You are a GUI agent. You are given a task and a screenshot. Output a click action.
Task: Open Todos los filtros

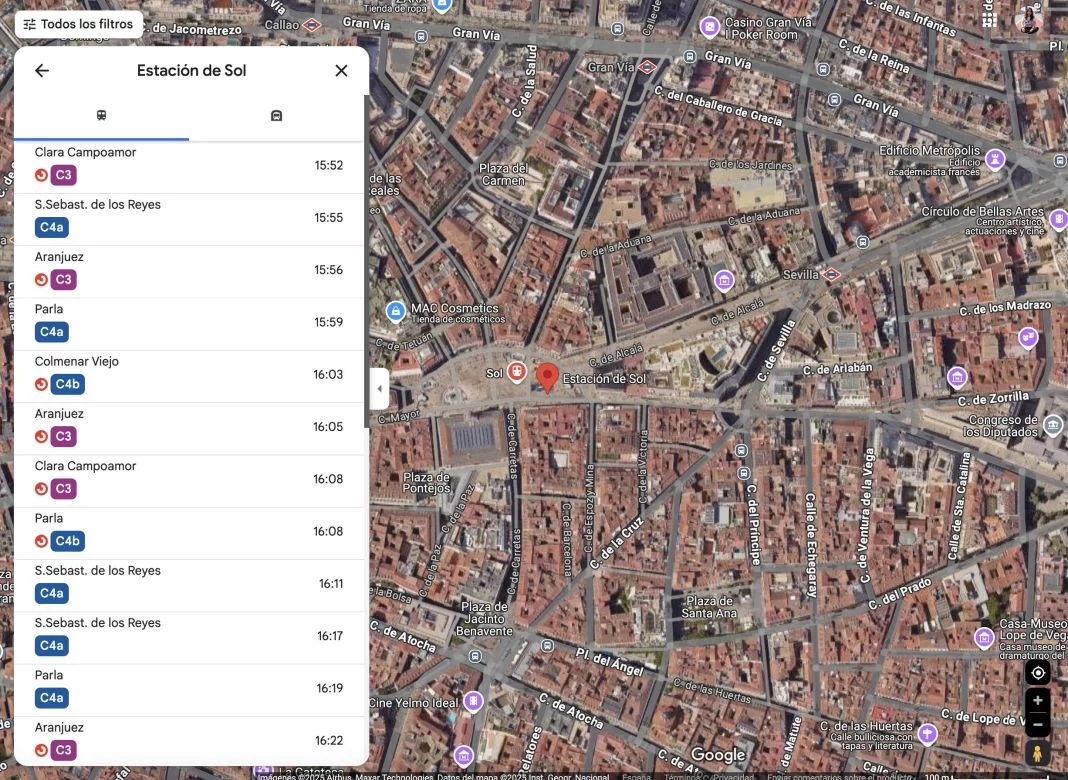coord(78,24)
